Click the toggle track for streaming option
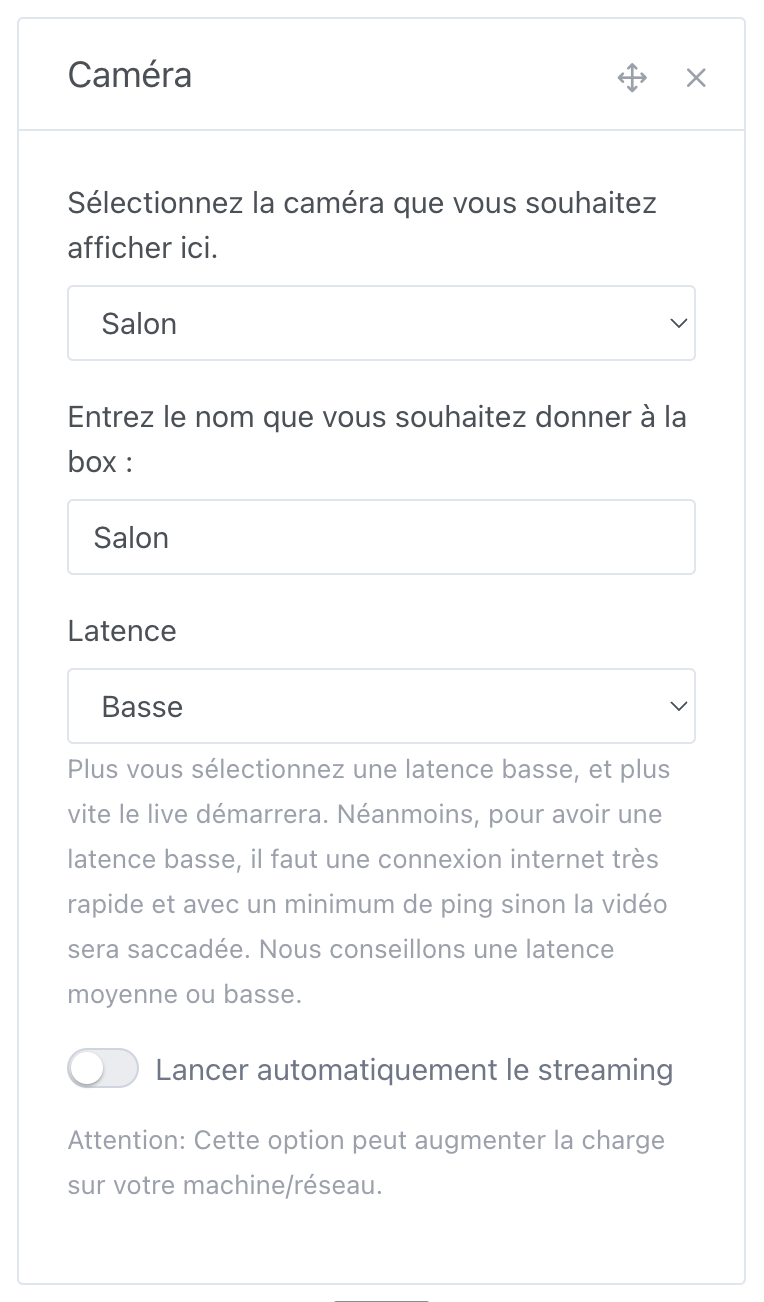This screenshot has width=764, height=1302. [103, 1068]
